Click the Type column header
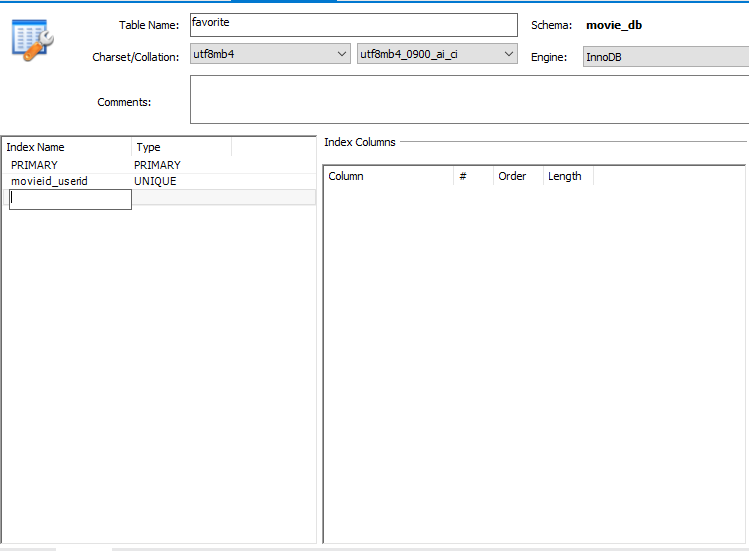Screen dimensions: 749x551 click(x=182, y=147)
